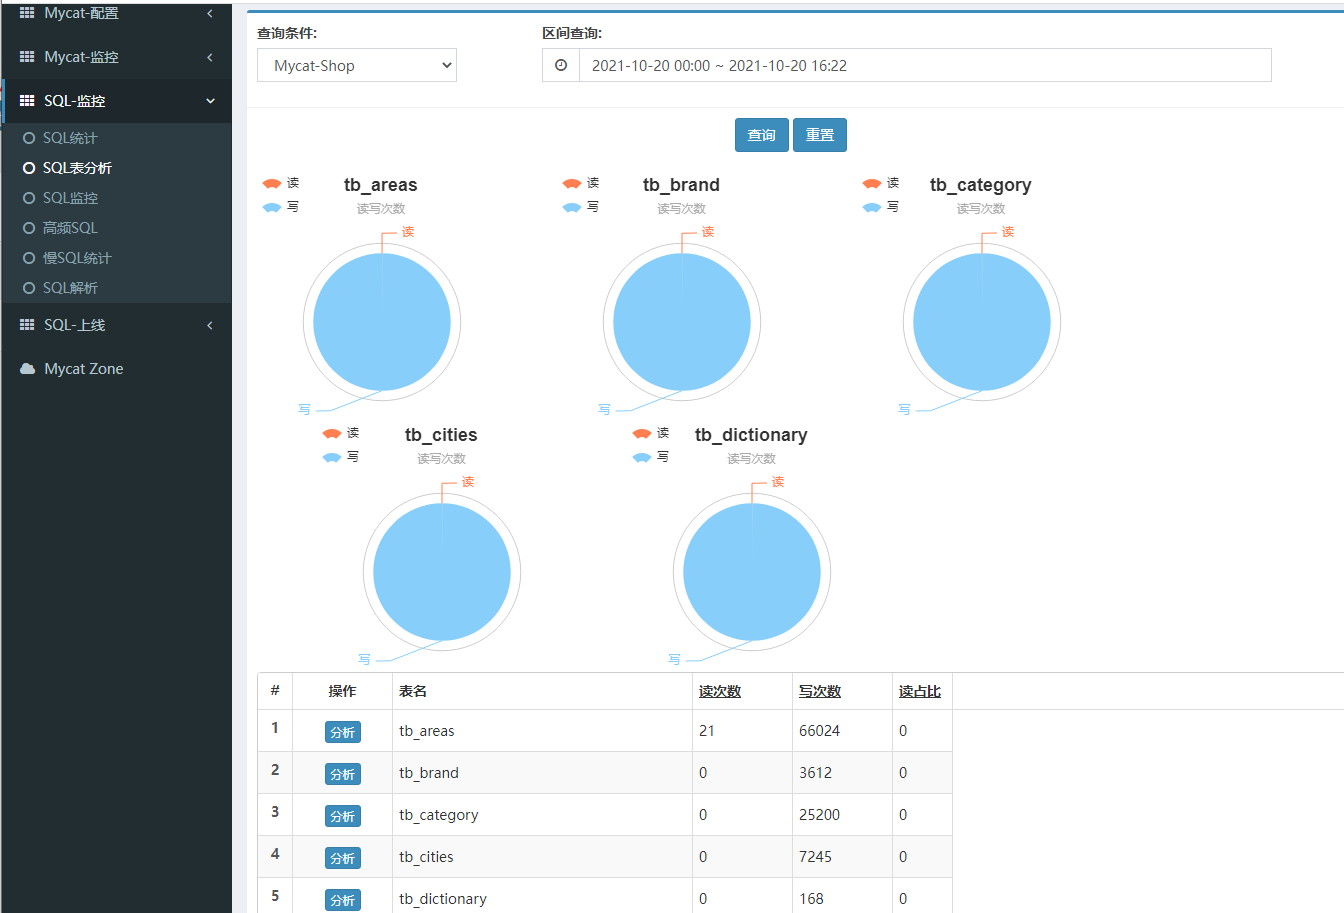Click the 66024 write count cell

click(842, 731)
